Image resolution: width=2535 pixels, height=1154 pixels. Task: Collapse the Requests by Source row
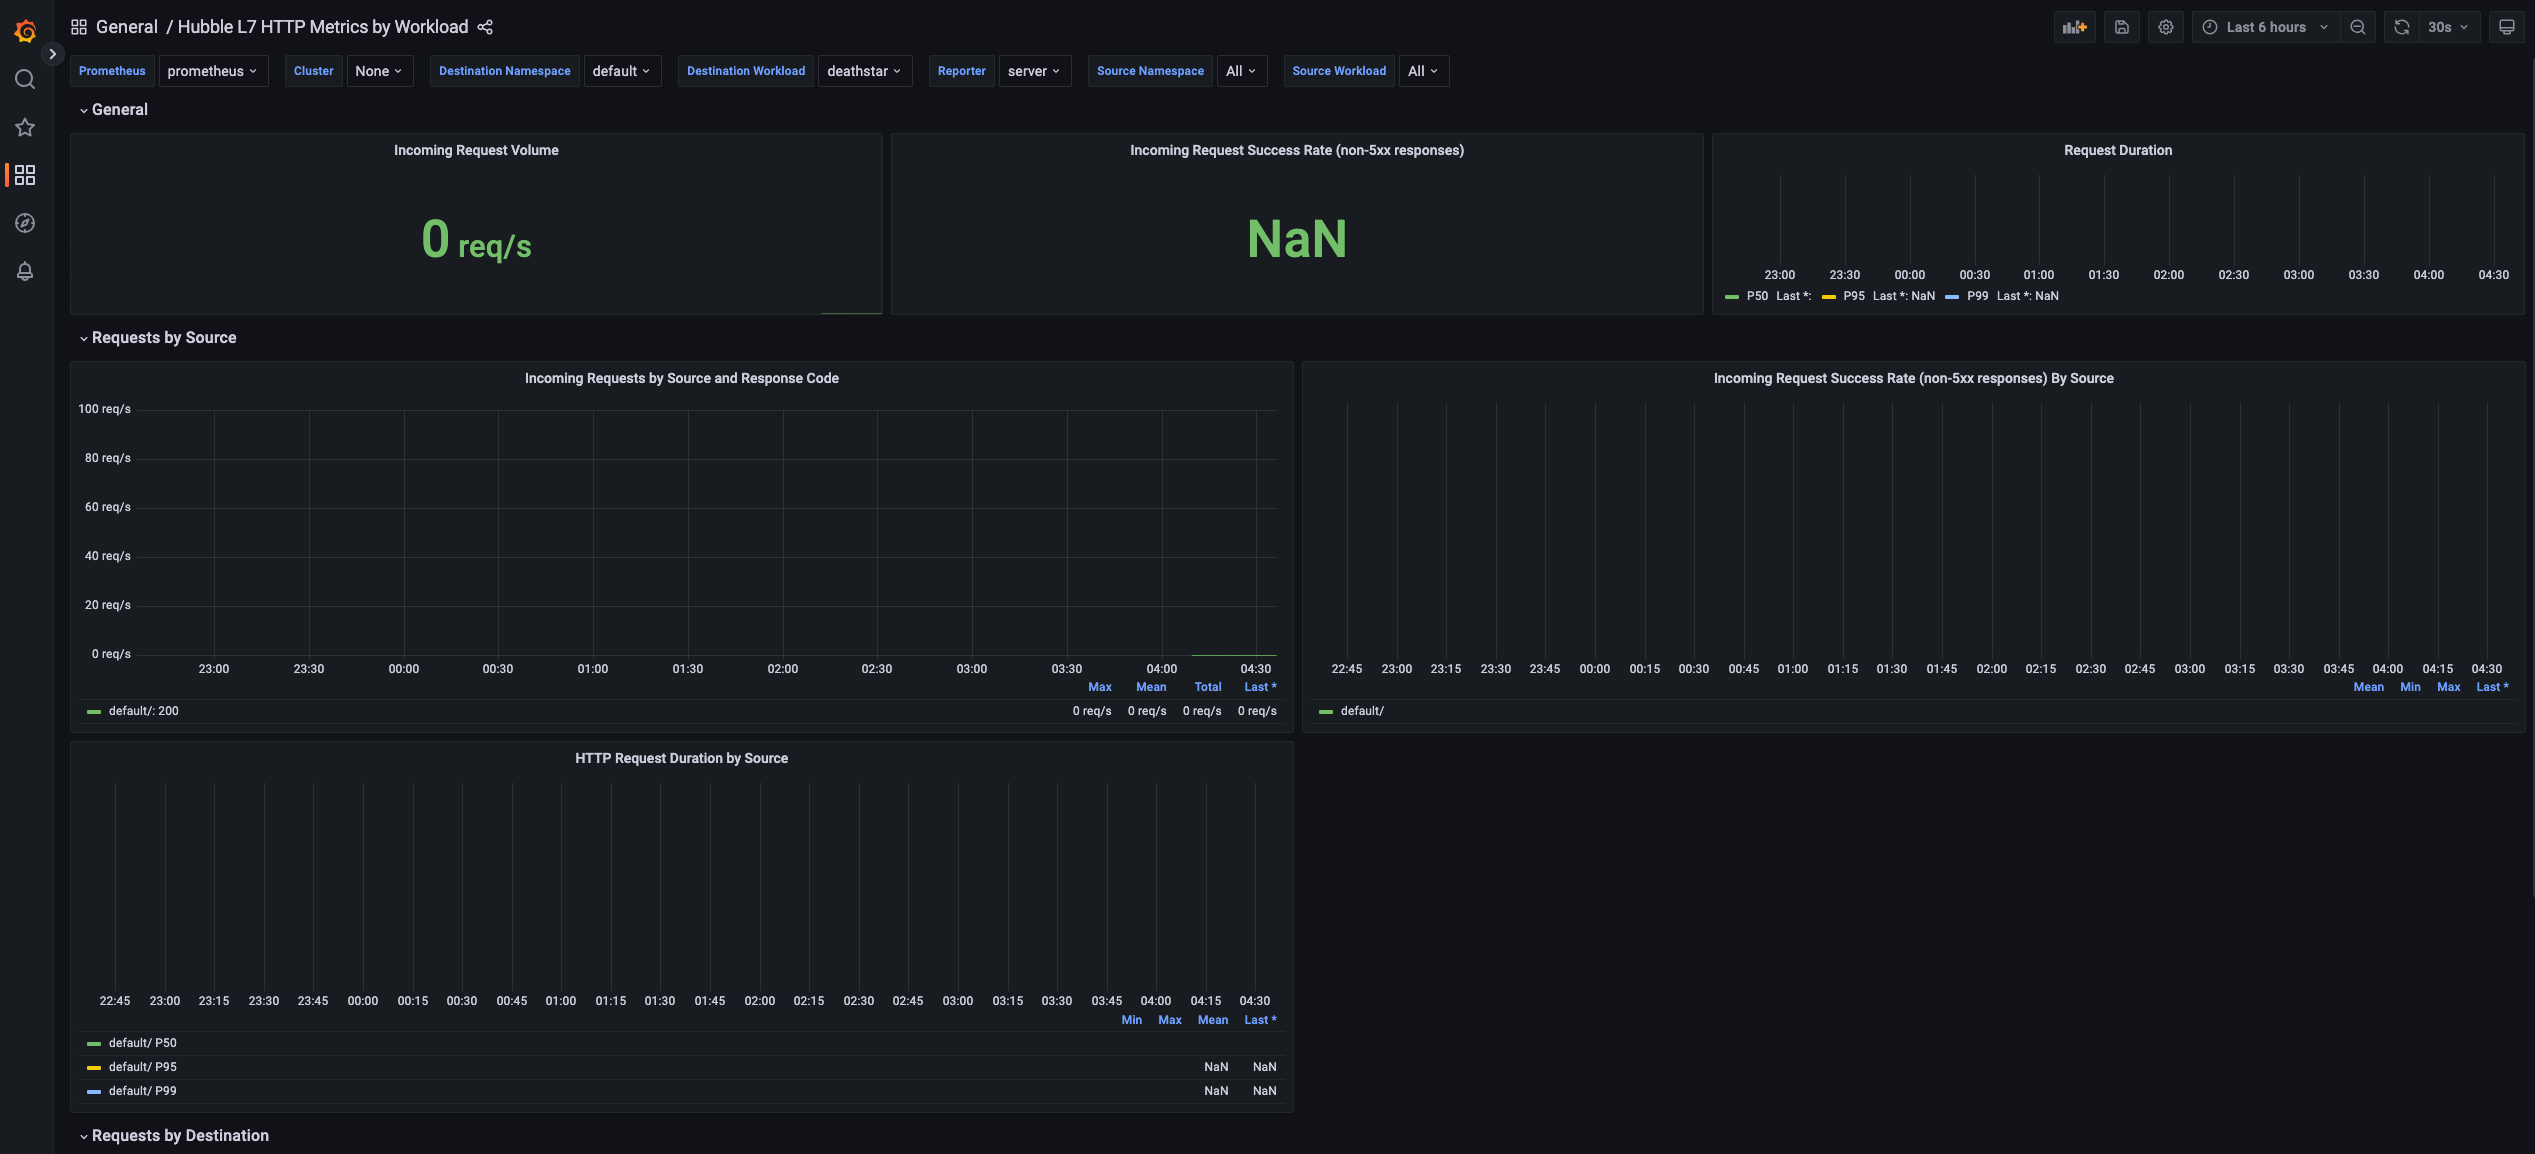(163, 338)
